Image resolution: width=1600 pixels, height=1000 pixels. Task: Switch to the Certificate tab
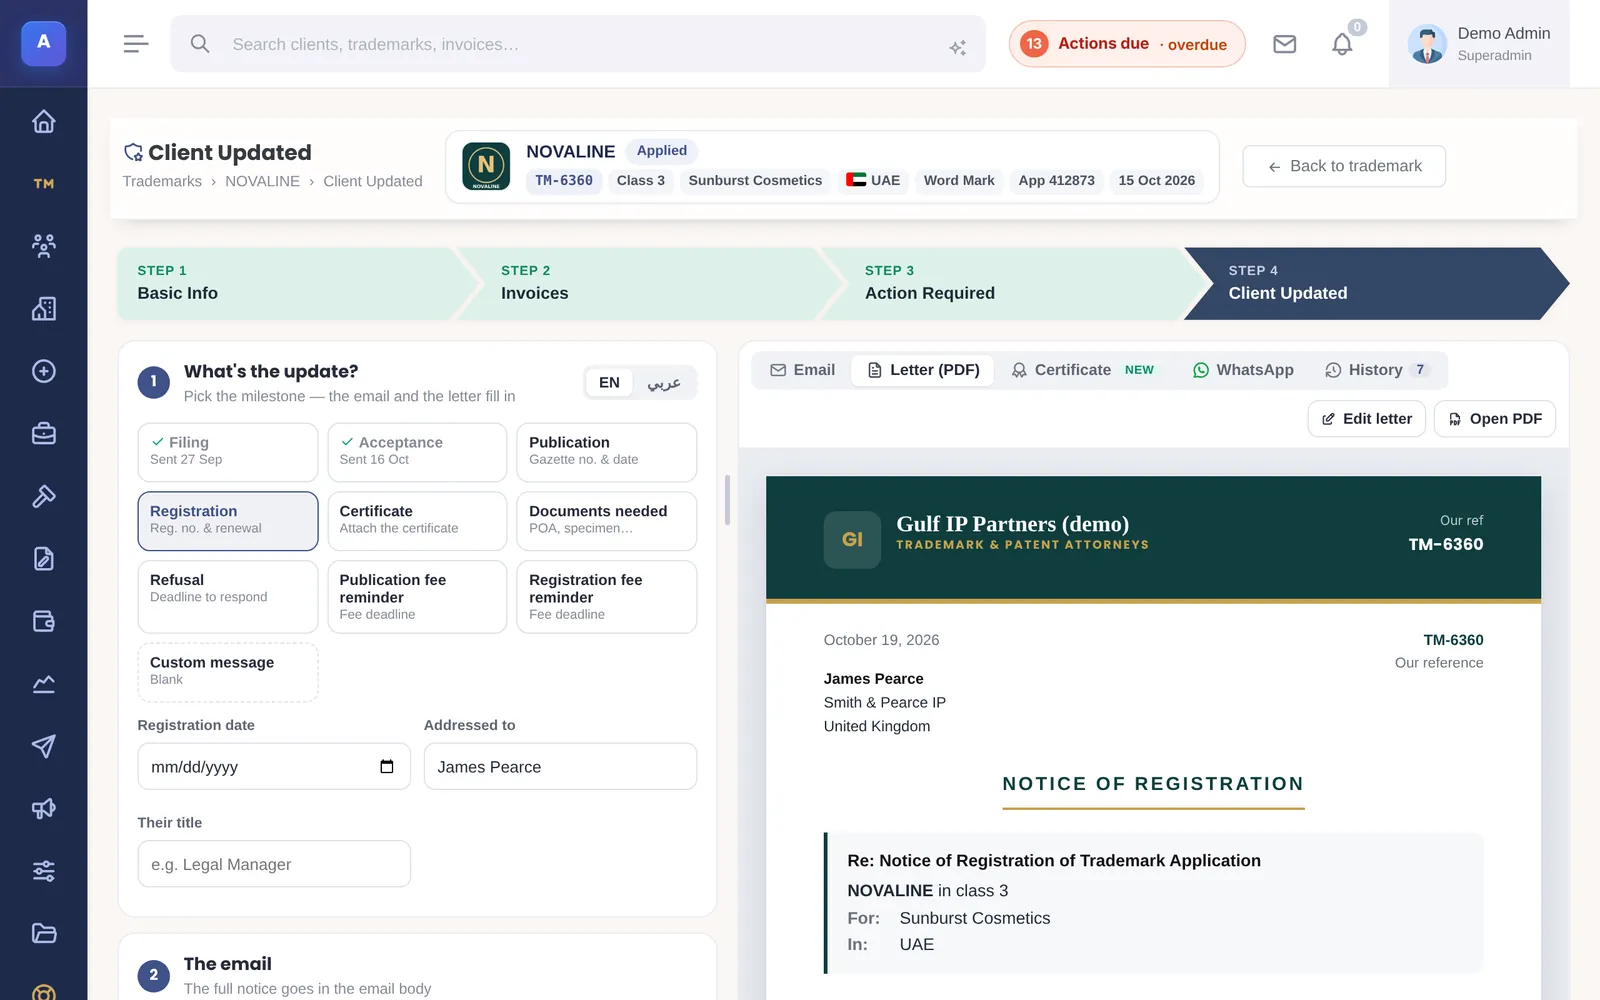pyautogui.click(x=1082, y=370)
